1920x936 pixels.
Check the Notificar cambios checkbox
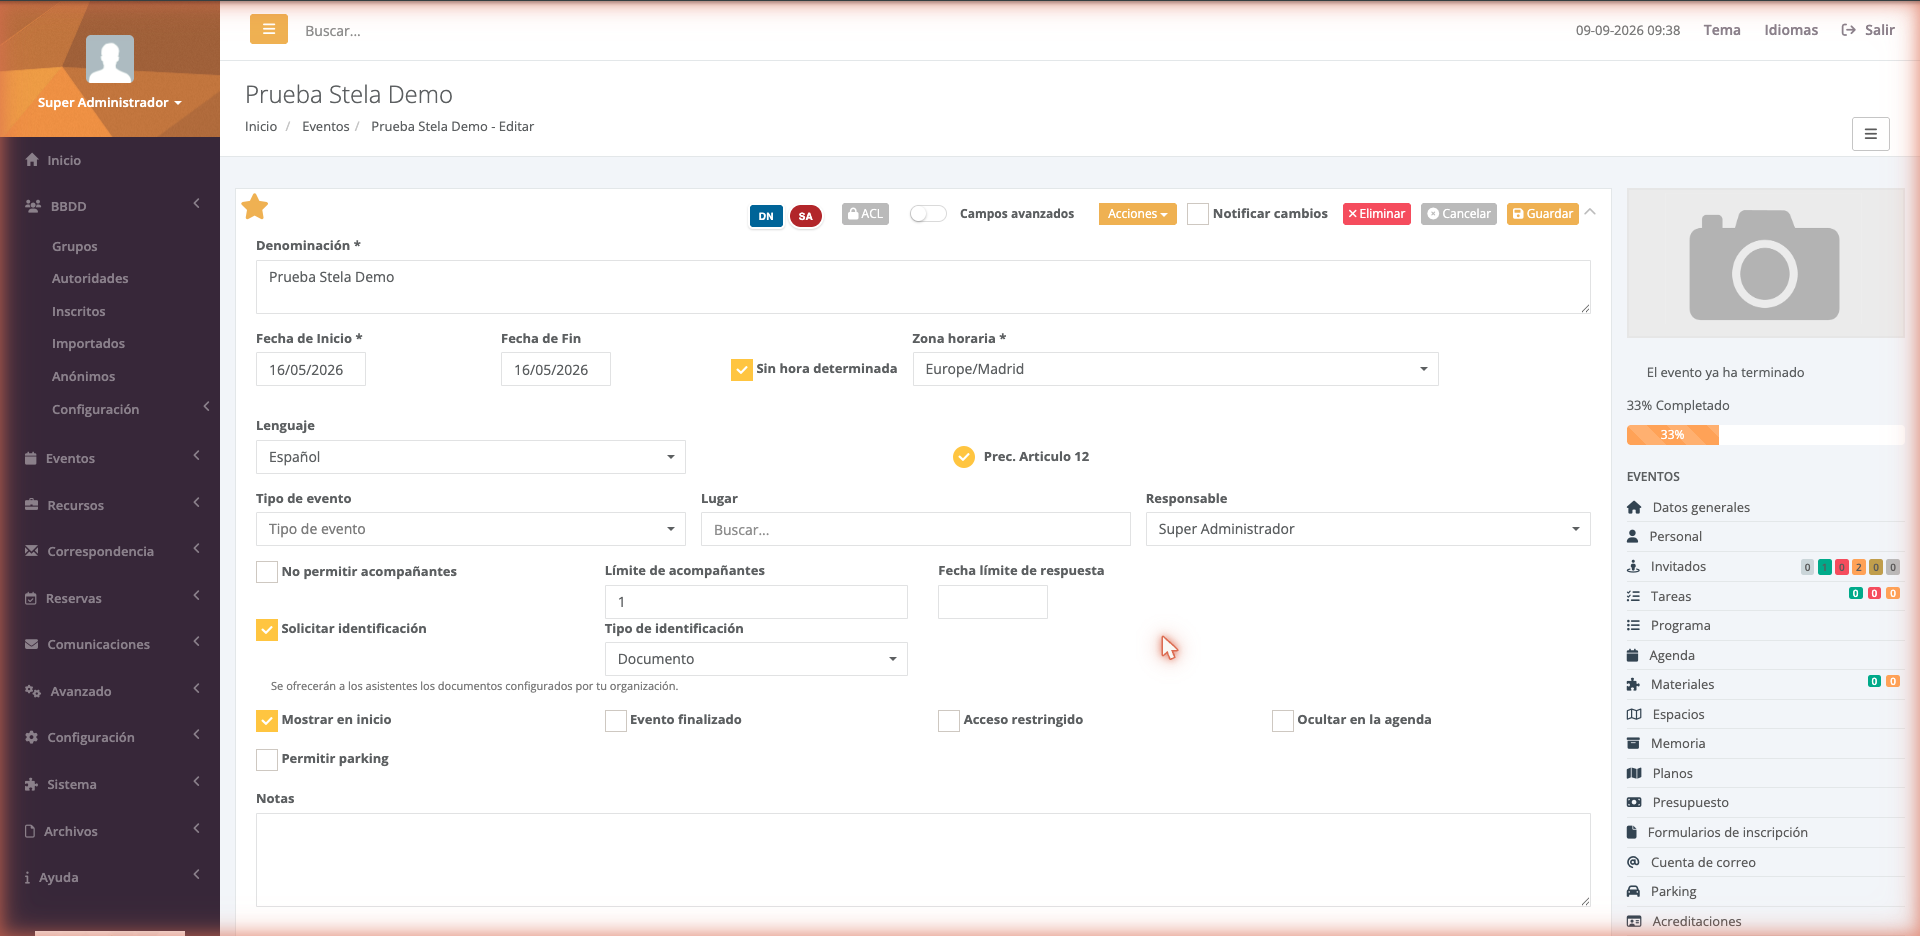(x=1198, y=214)
